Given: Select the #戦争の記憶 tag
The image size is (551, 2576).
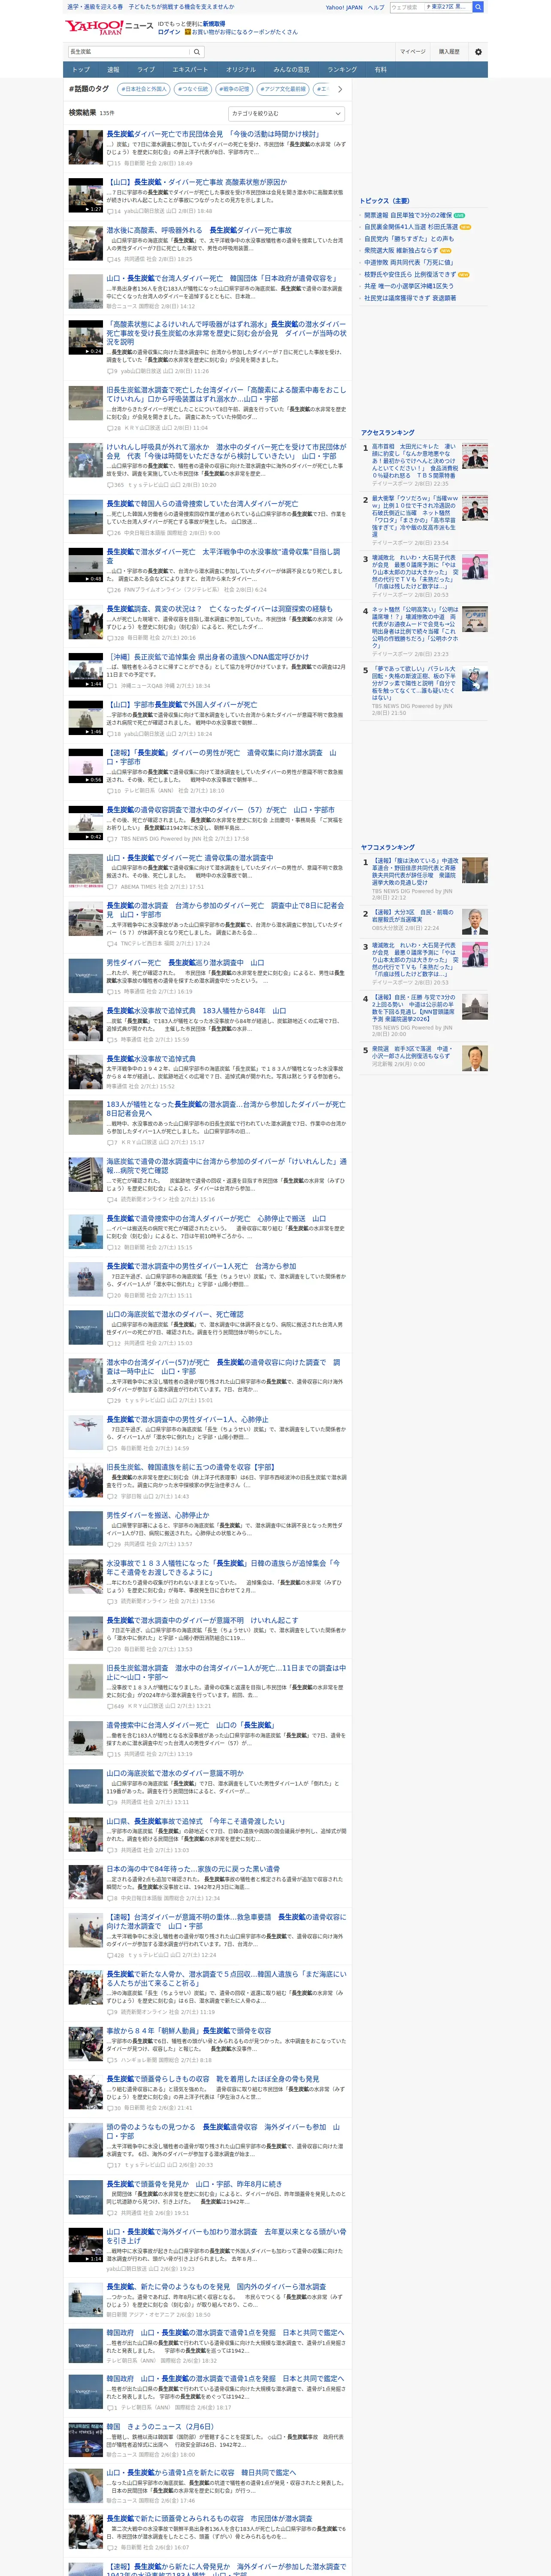Looking at the screenshot, I should [234, 89].
